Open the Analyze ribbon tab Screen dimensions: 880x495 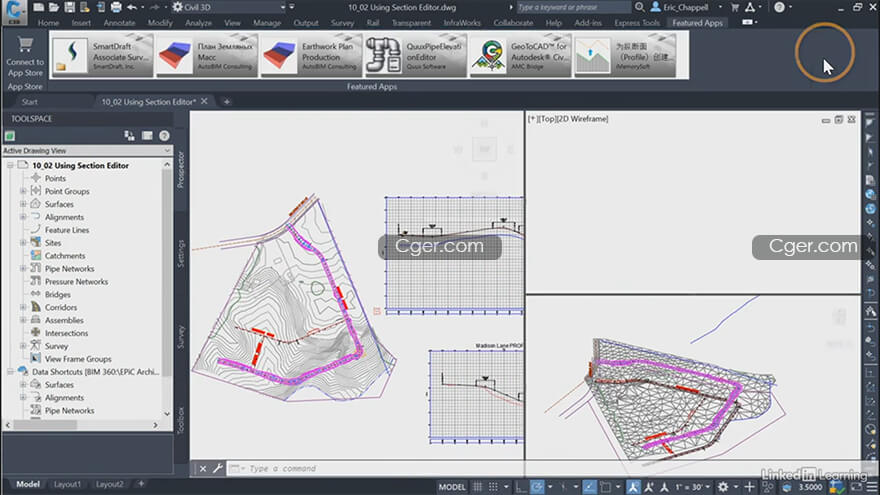pyautogui.click(x=198, y=23)
